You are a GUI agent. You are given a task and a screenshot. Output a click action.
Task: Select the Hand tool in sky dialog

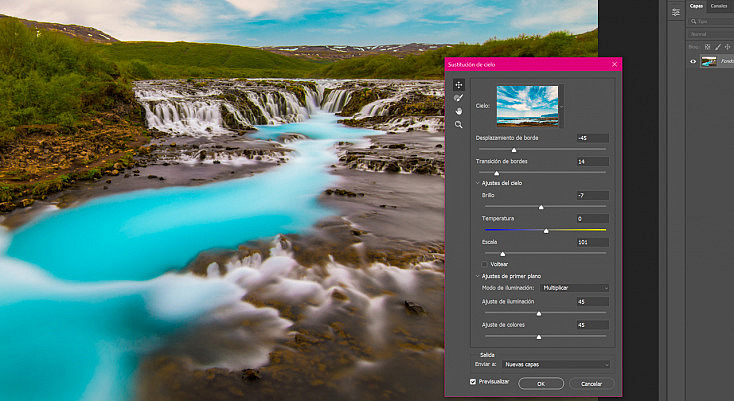[x=458, y=111]
